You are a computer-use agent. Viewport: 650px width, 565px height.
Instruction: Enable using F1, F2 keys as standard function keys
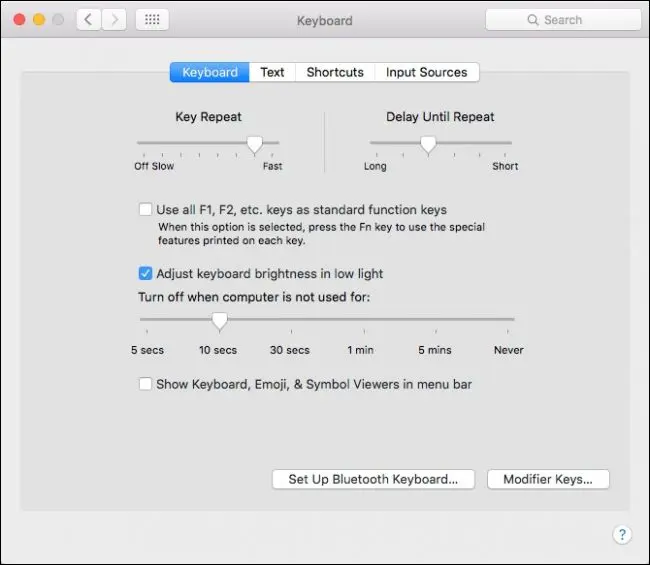[x=146, y=209]
